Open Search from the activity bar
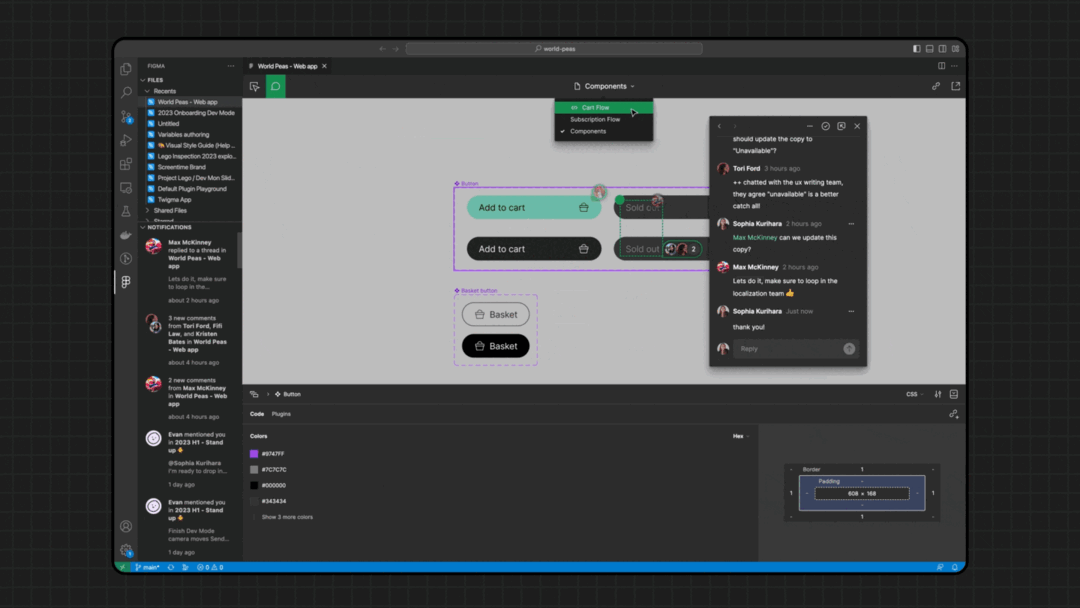This screenshot has height=608, width=1080. 126,92
